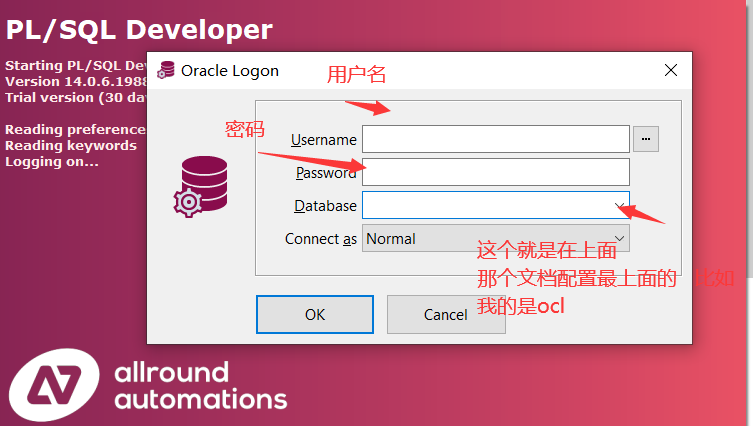Click the Logging on... status text
The height and width of the screenshot is (426, 753).
(x=52, y=162)
